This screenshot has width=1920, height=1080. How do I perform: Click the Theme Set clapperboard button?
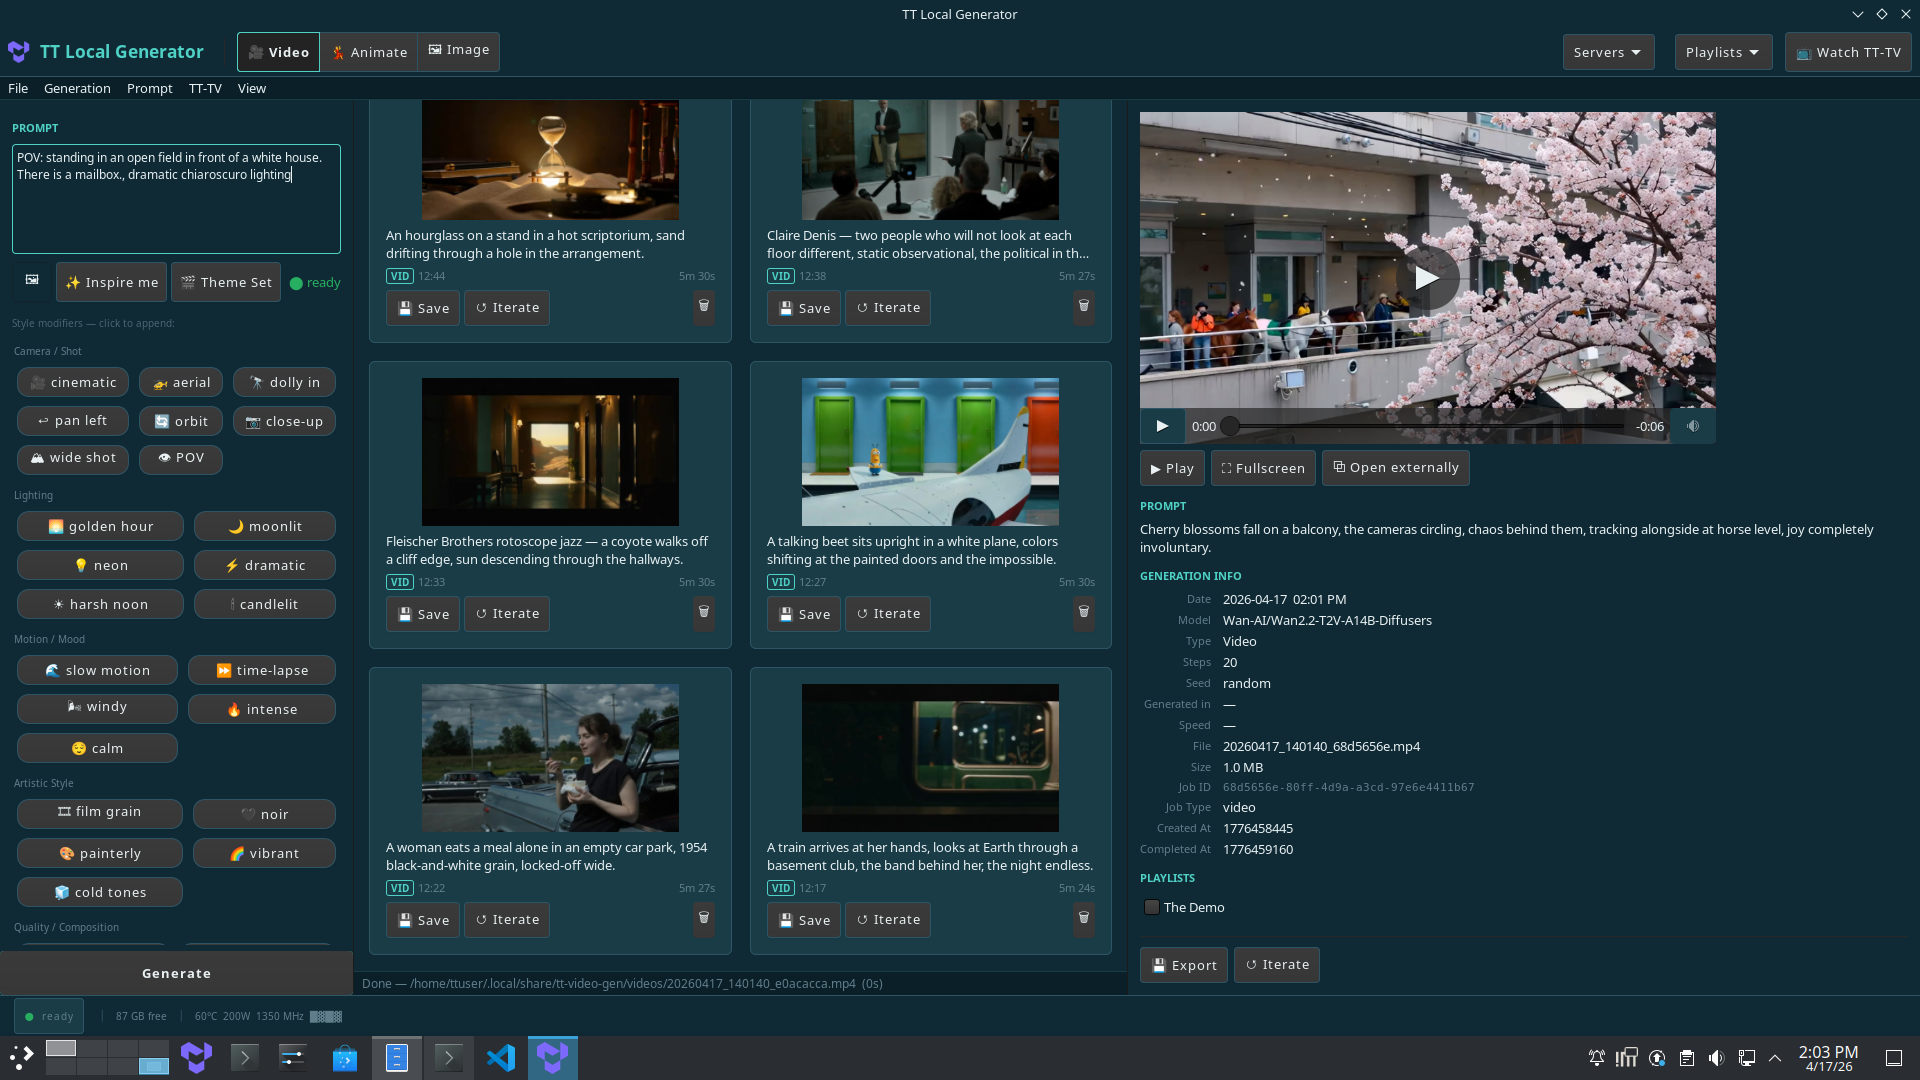click(225, 282)
